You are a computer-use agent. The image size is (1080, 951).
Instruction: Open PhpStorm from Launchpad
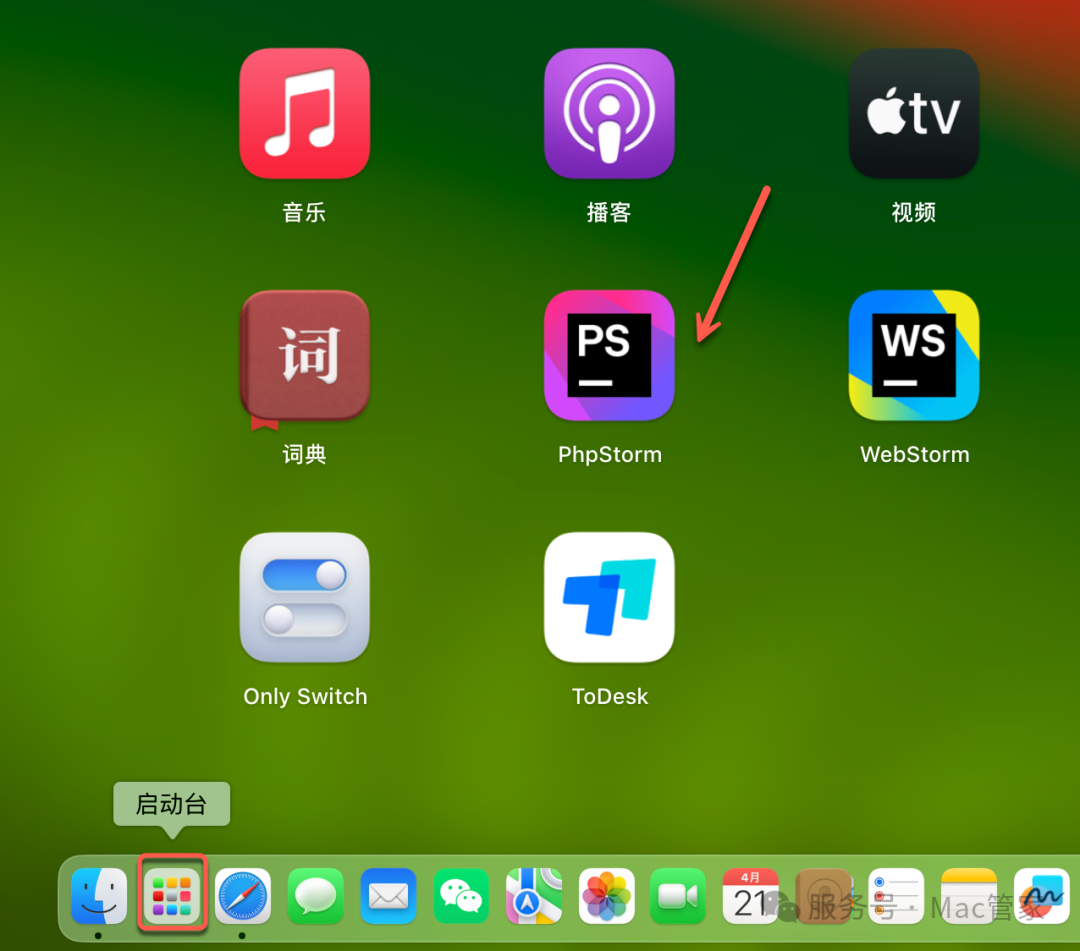click(609, 355)
